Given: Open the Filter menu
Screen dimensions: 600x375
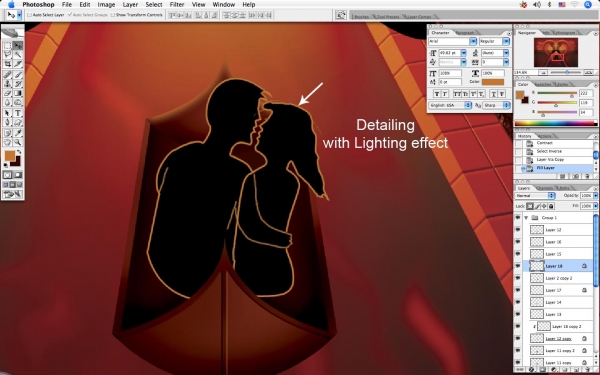Looking at the screenshot, I should pyautogui.click(x=177, y=5).
